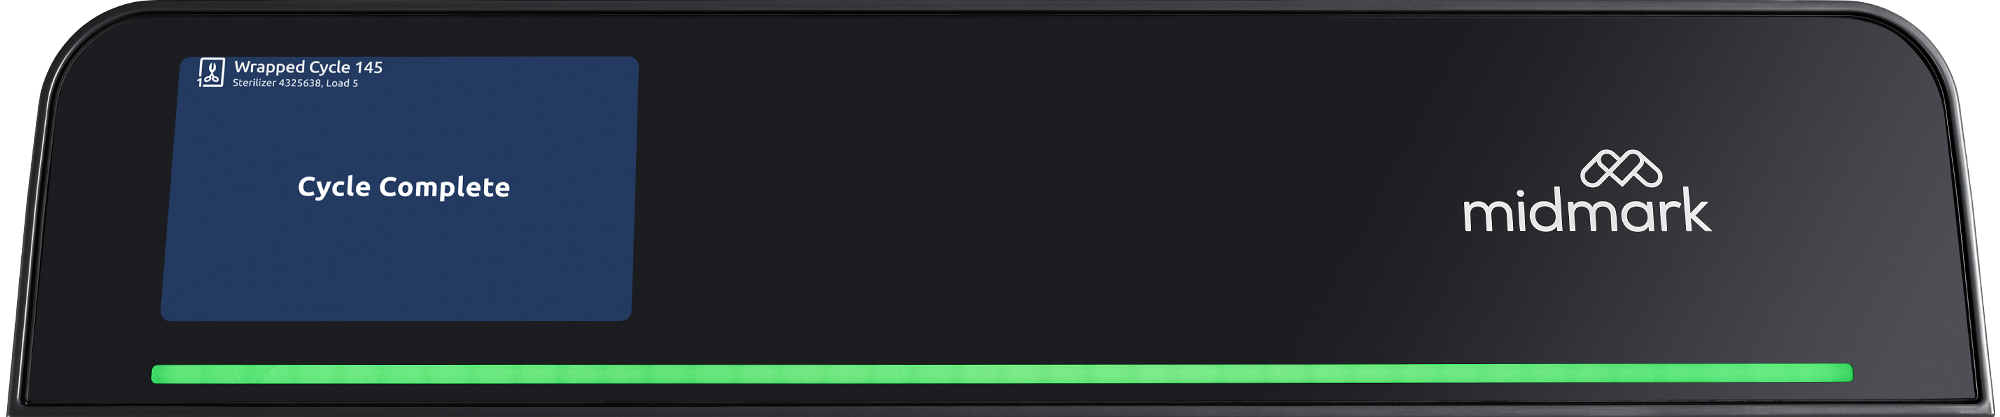
Task: Click the Sterilizer label under the cycle title
Action: click(254, 83)
